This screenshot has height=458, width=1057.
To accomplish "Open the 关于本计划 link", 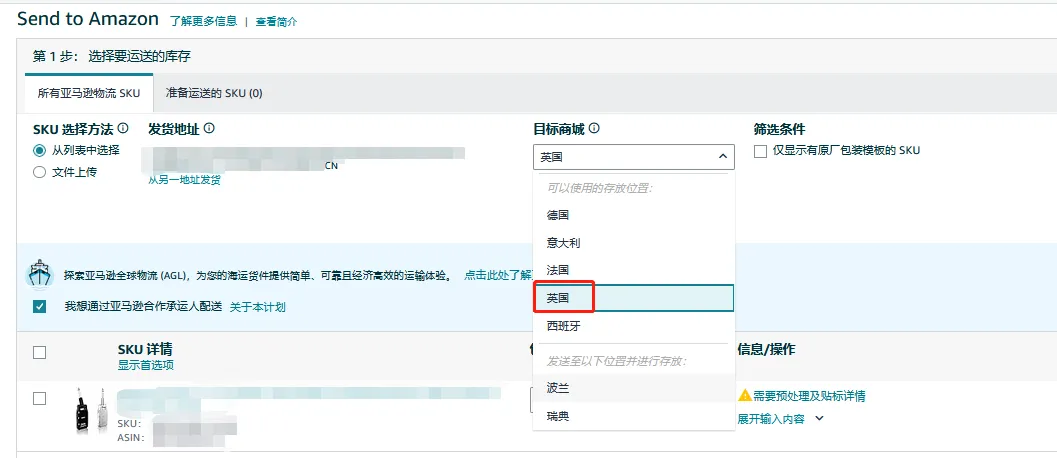I will (257, 307).
